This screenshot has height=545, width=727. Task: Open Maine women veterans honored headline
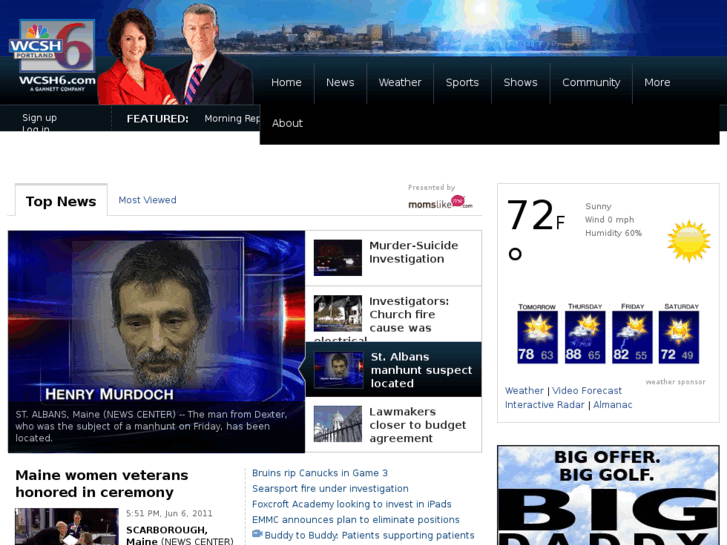(102, 484)
